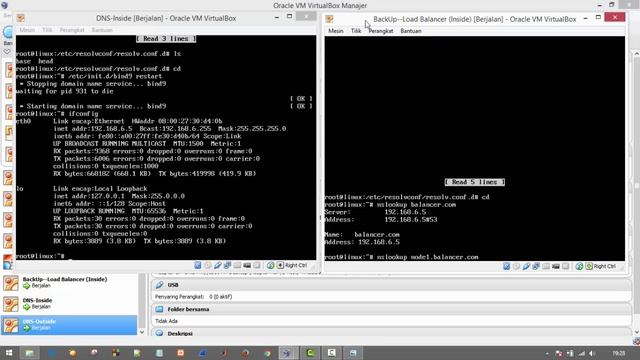This screenshot has width=640, height=360.
Task: Select BackUp--Load Balancer (Inside) in VM list
Action: pyautogui.click(x=69, y=282)
